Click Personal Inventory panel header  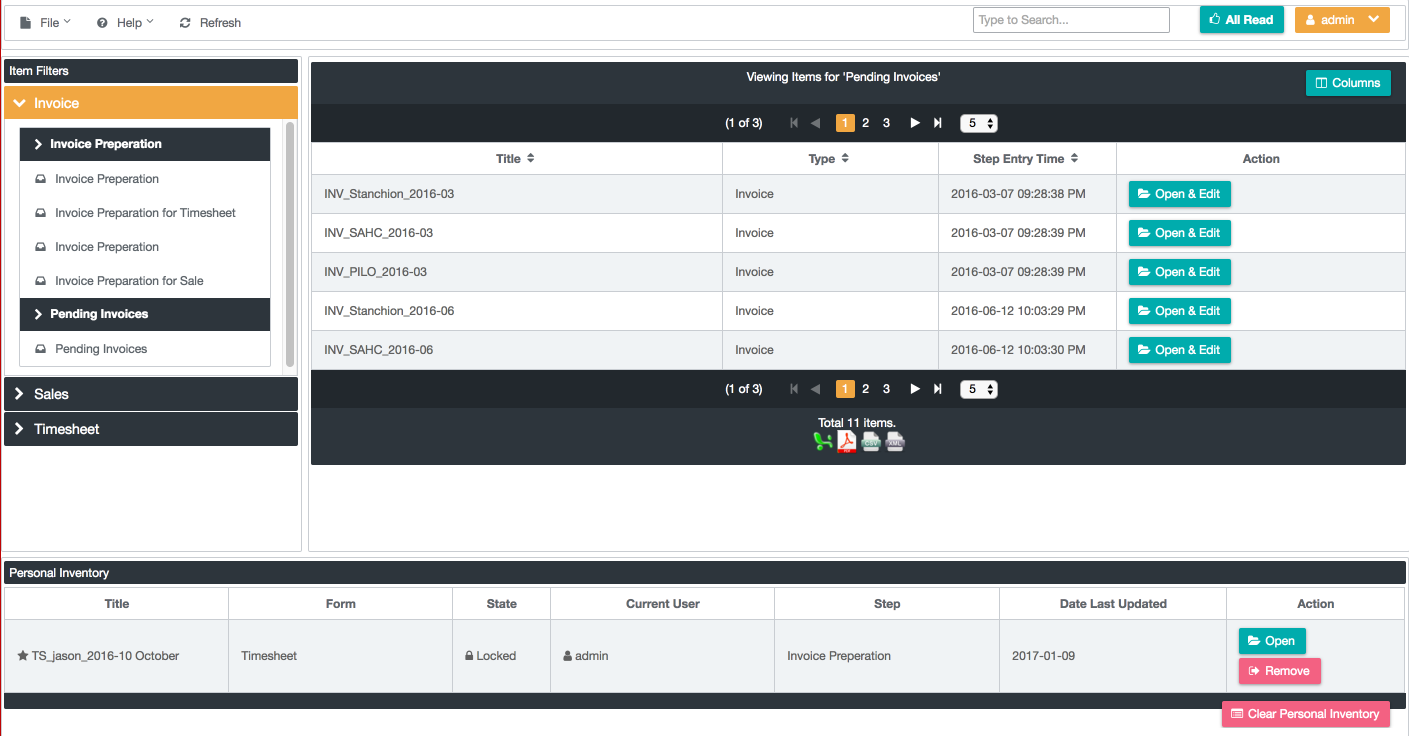tap(705, 573)
